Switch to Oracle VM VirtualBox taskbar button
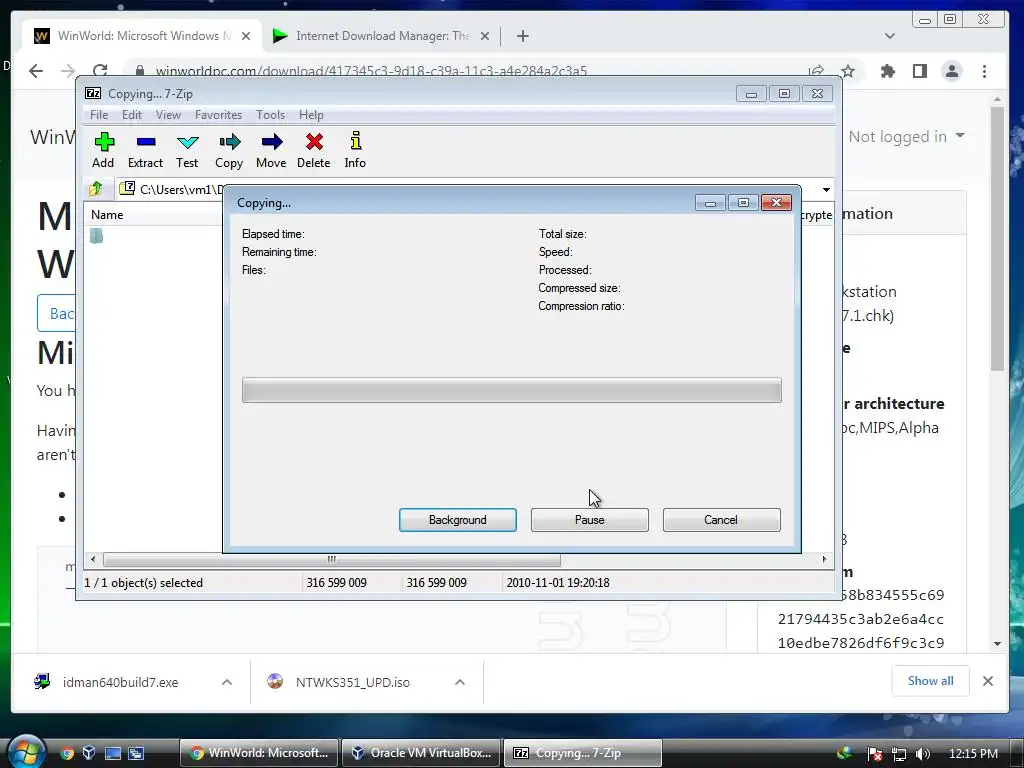Image resolution: width=1024 pixels, height=768 pixels. click(422, 753)
